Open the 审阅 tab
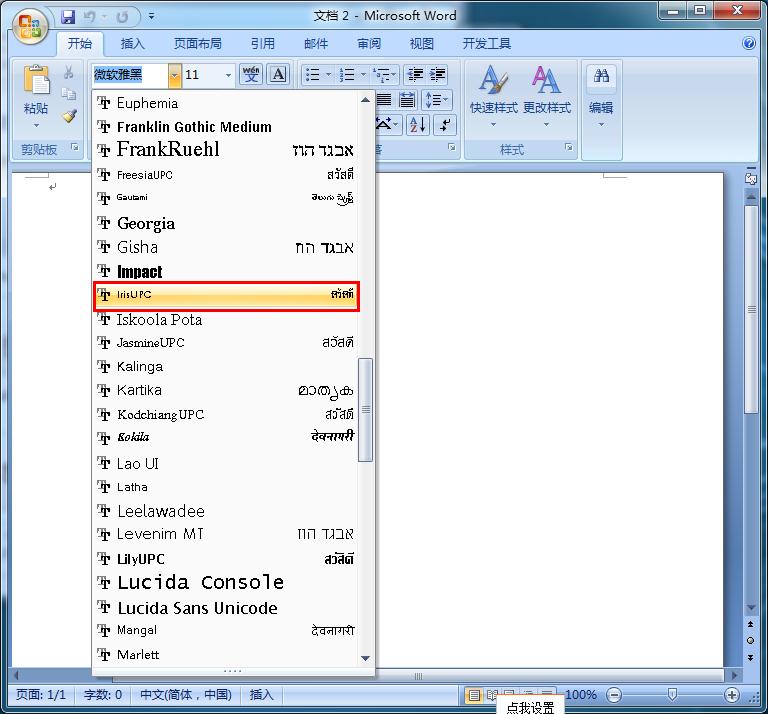 pyautogui.click(x=369, y=44)
